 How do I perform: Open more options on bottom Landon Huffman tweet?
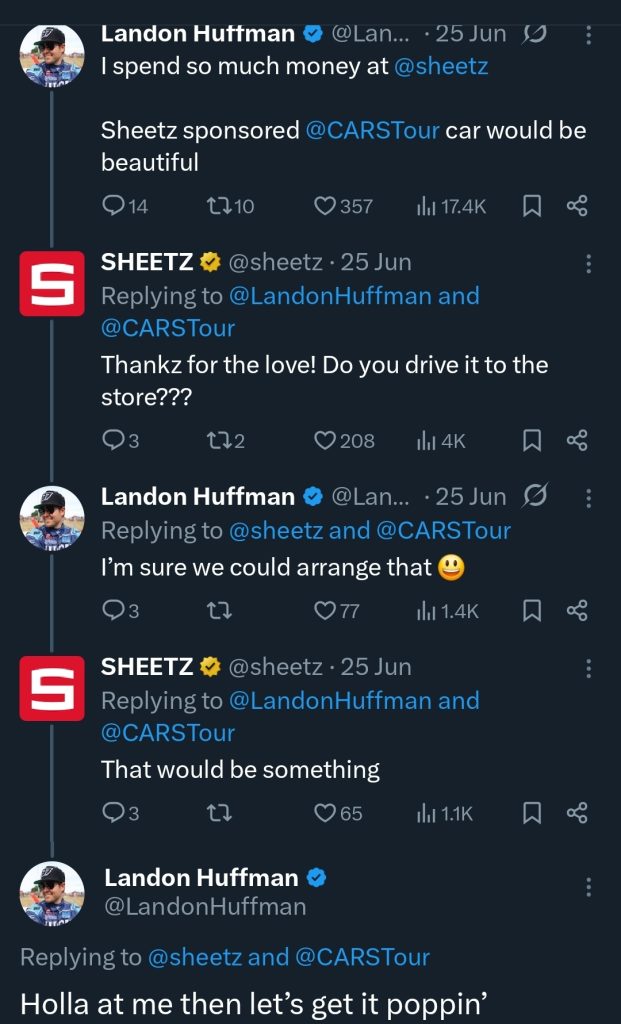(x=588, y=887)
